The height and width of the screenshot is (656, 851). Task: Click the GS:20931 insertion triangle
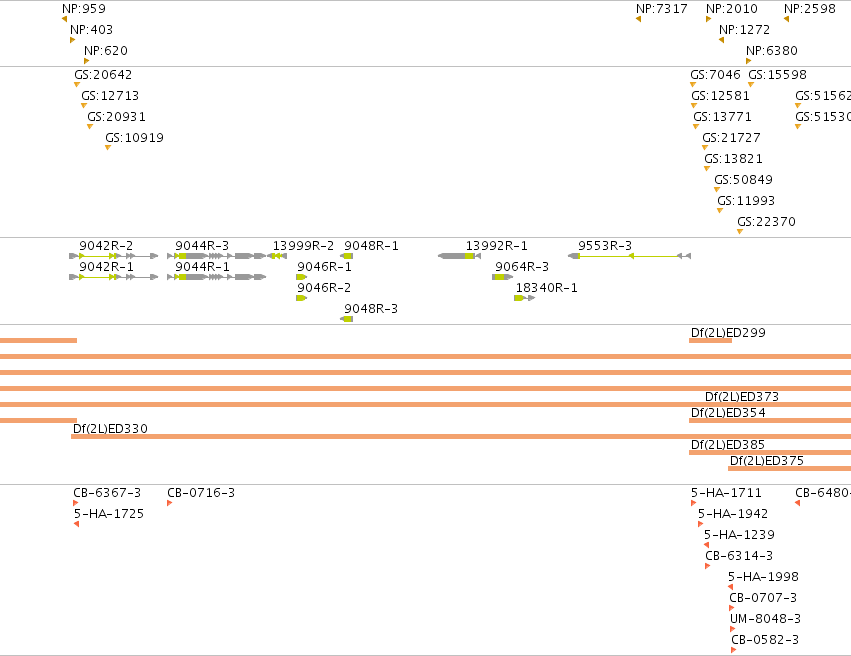(90, 127)
